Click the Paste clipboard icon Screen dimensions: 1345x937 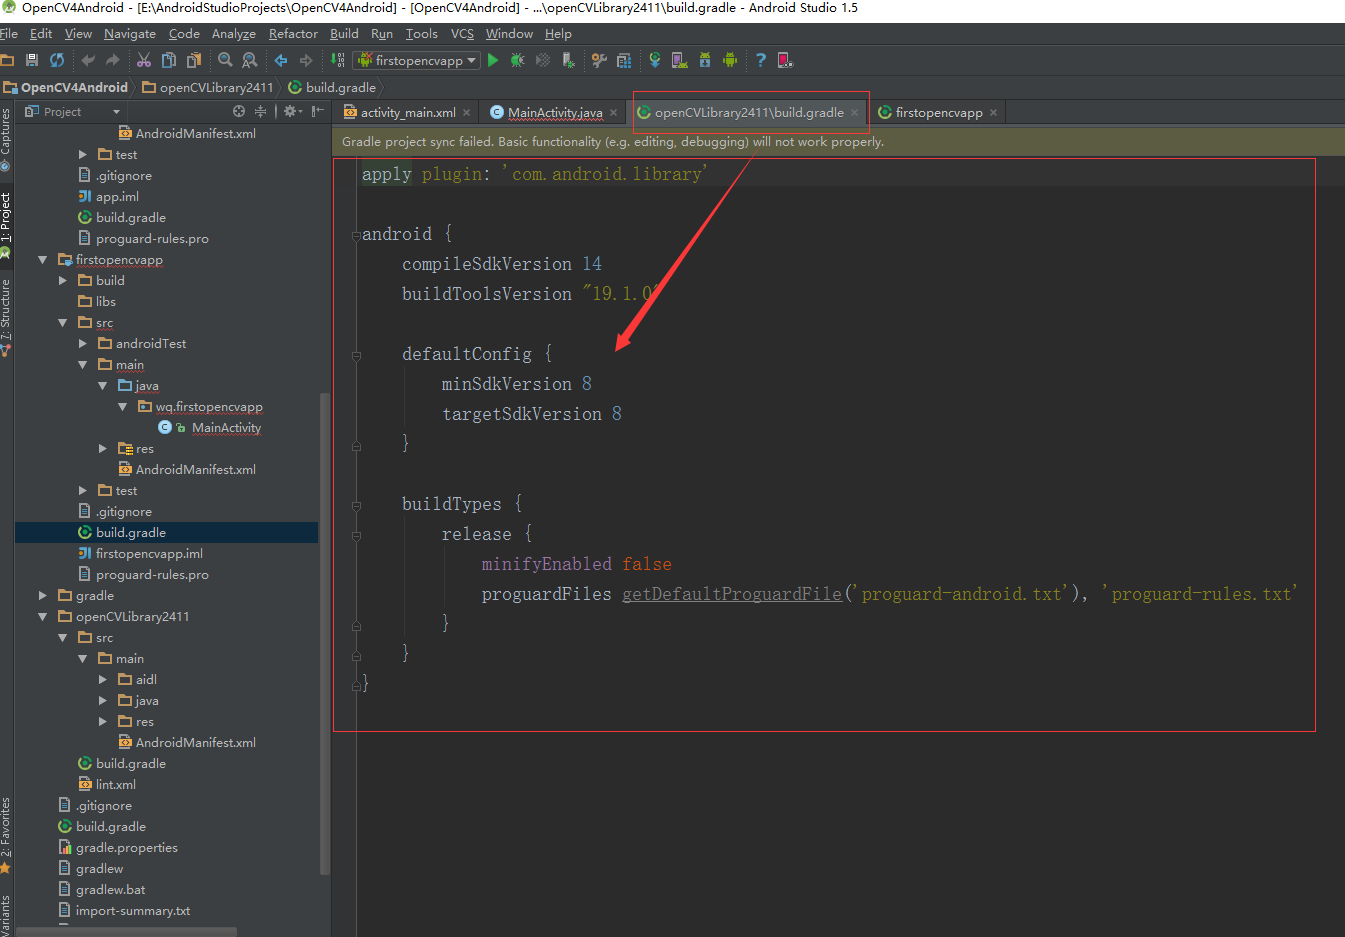click(x=194, y=60)
